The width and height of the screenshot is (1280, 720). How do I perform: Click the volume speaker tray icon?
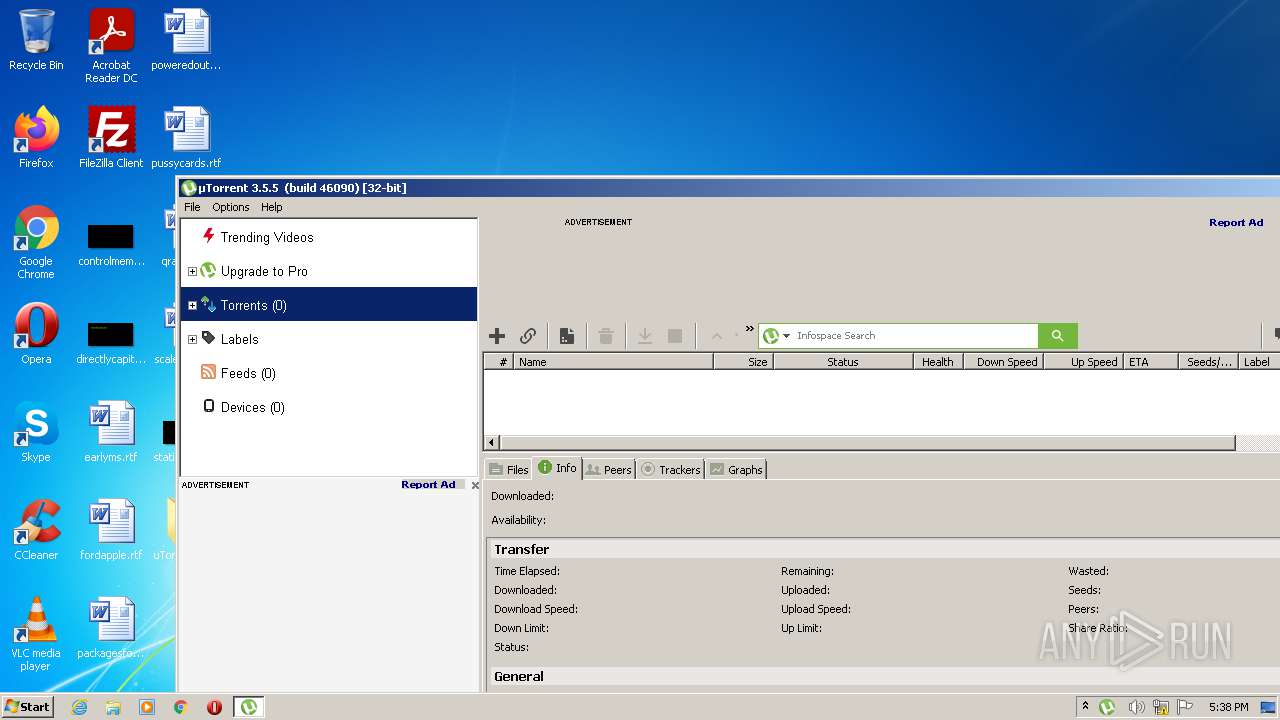1136,707
